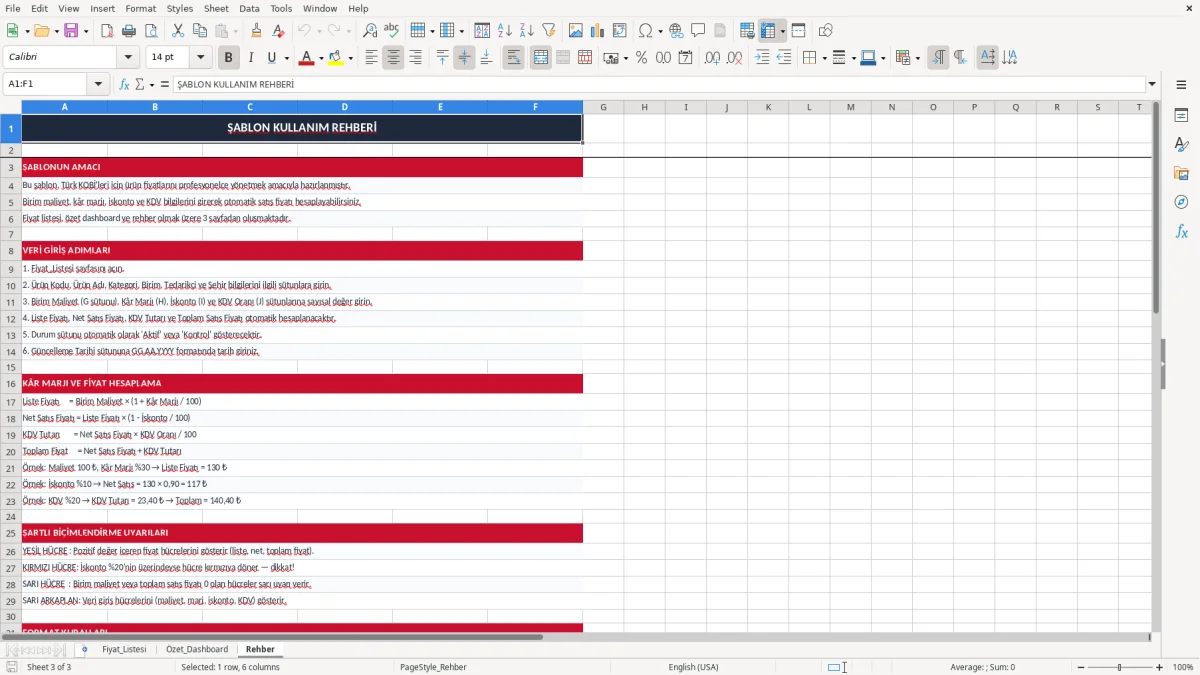
Task: Format cells as Percent icon
Action: (x=641, y=58)
